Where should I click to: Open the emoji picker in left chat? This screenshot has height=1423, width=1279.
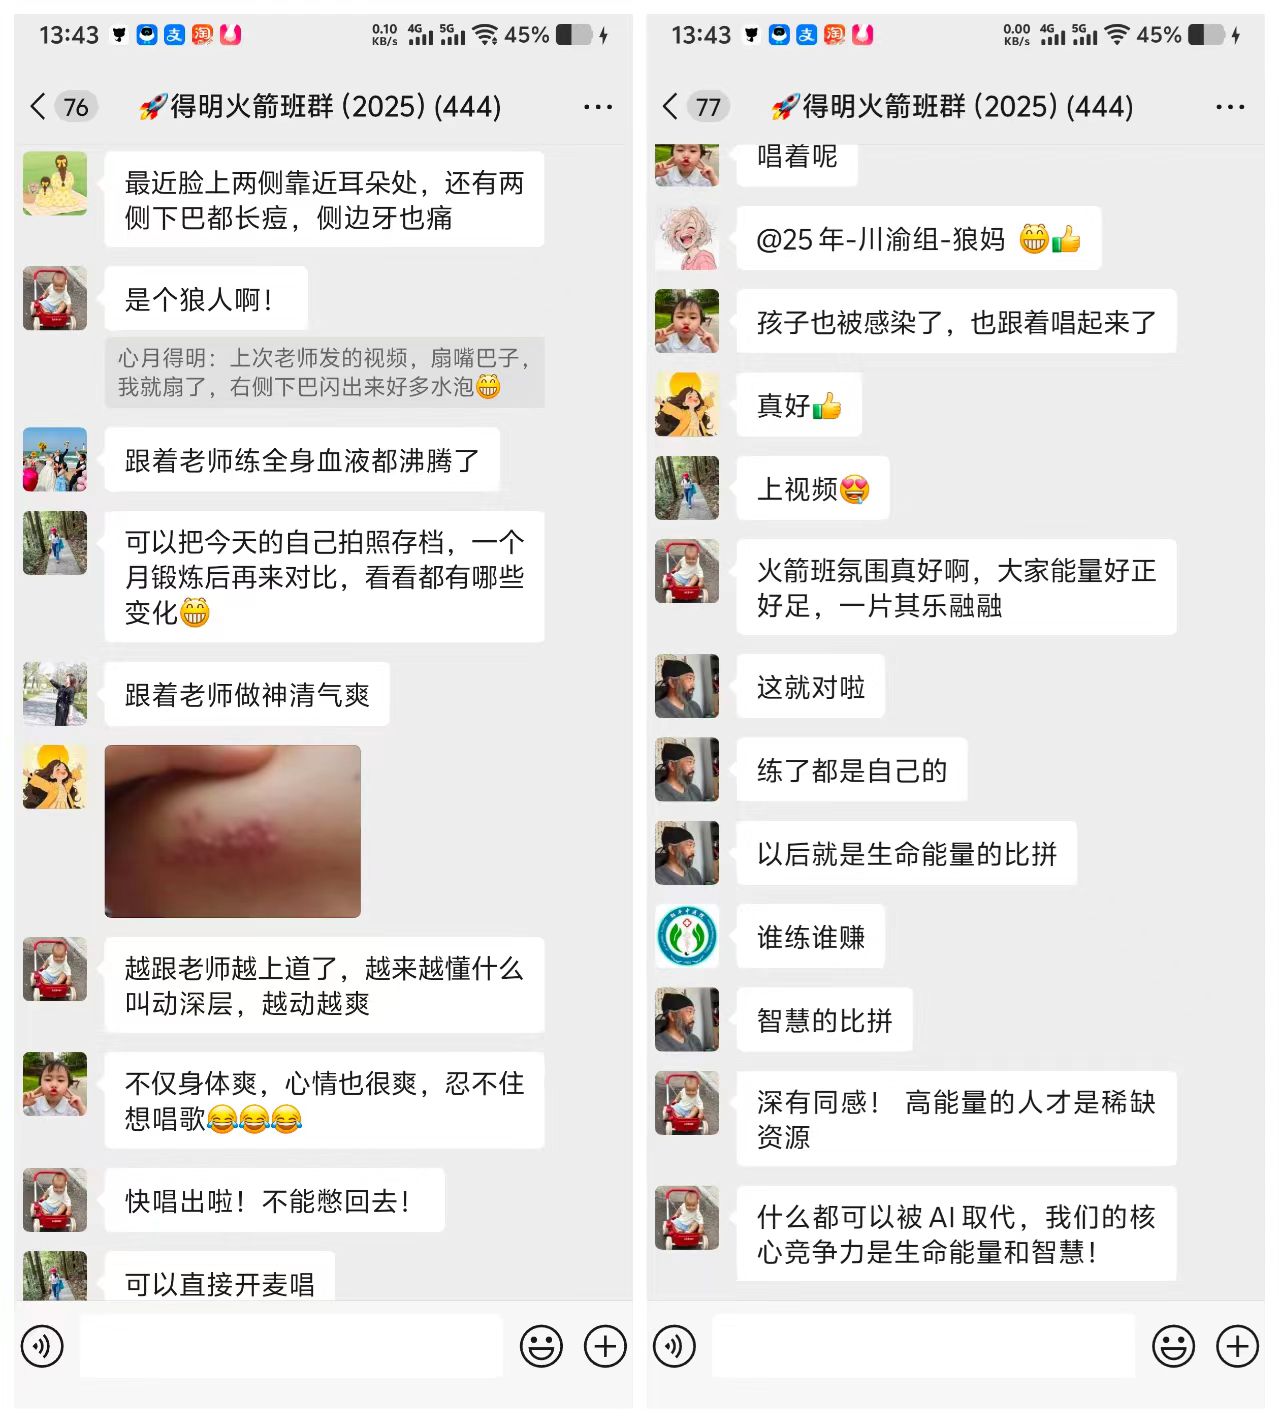(541, 1347)
